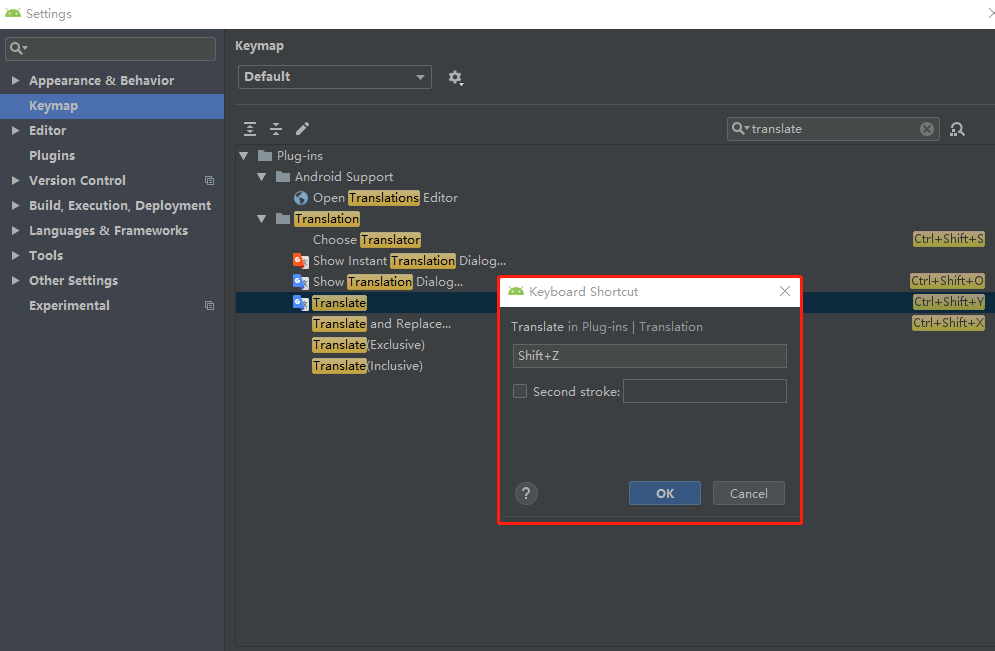Open the keymap gear settings icon

[456, 77]
